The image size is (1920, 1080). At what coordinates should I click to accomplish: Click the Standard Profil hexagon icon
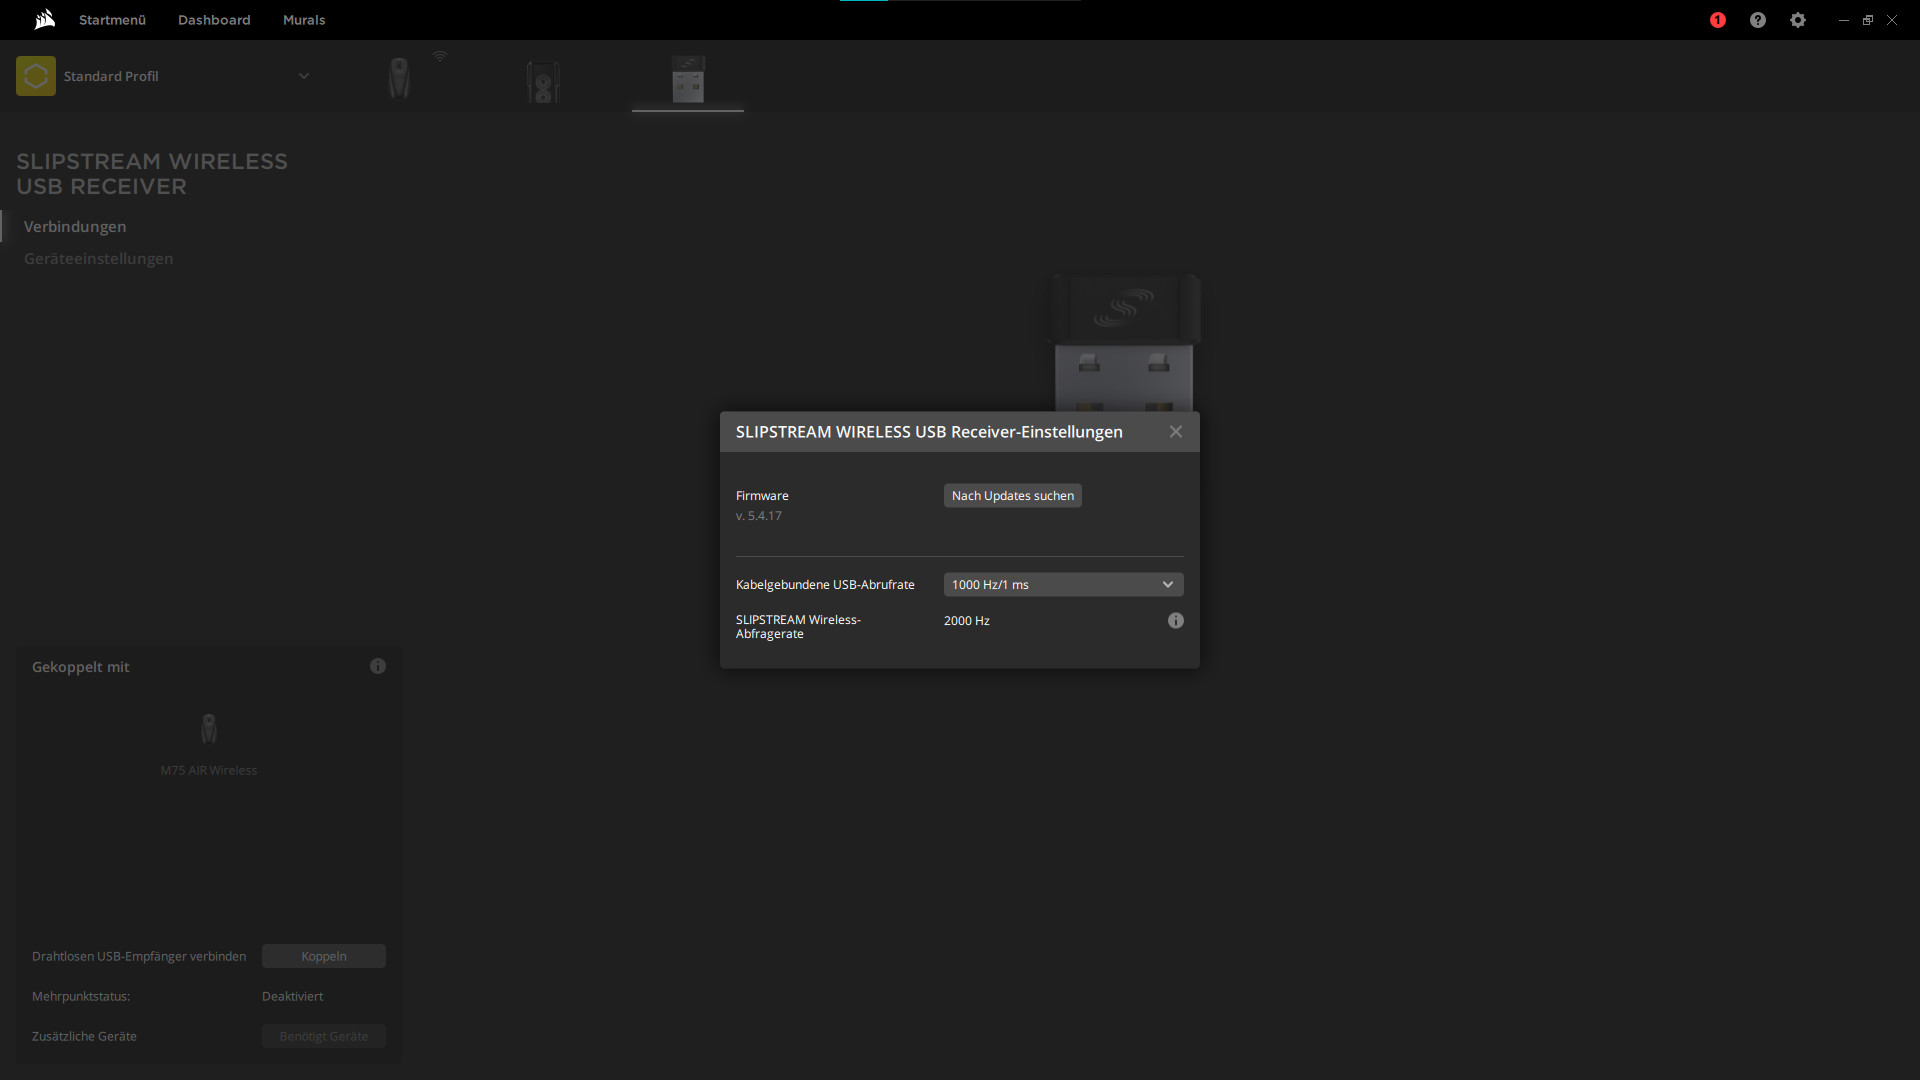tap(36, 76)
